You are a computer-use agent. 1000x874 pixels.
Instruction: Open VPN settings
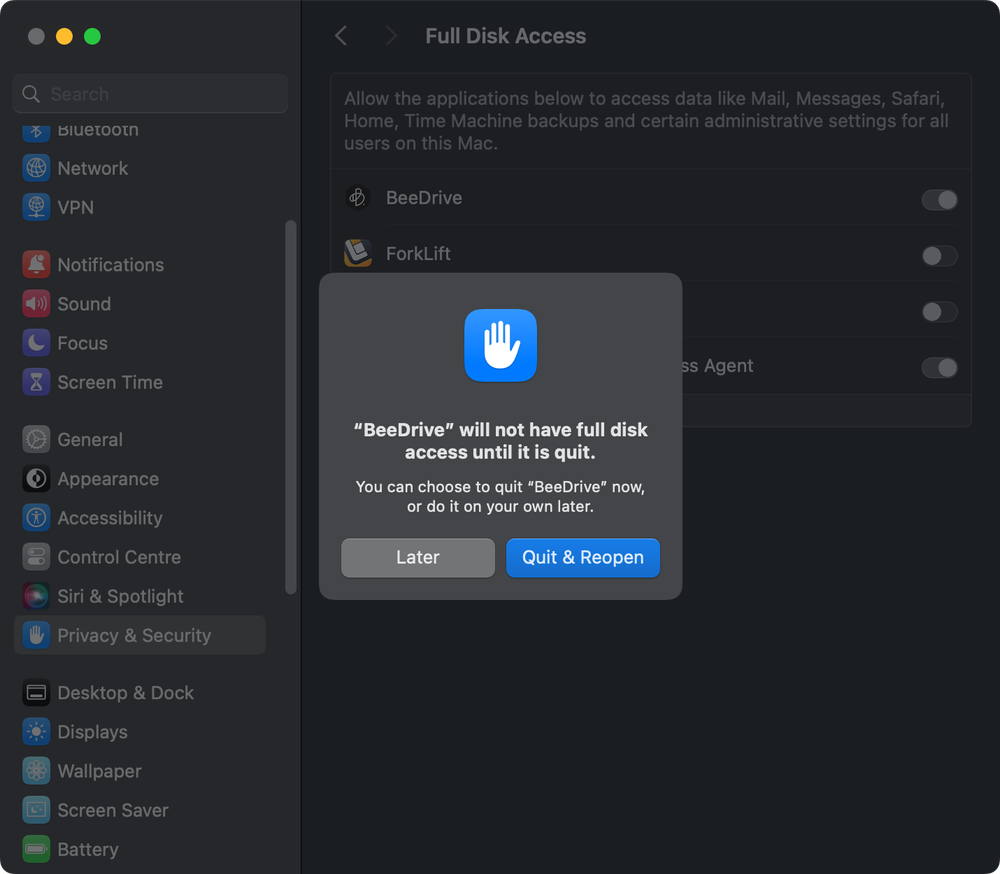140,207
